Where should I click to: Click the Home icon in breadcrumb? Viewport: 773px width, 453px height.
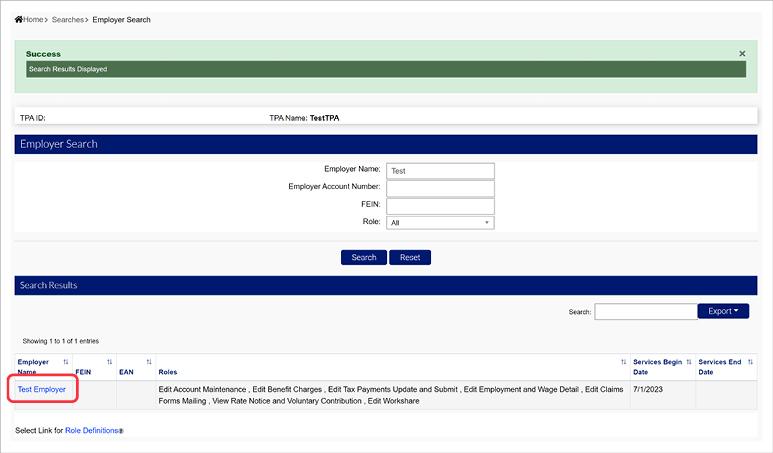coord(19,20)
